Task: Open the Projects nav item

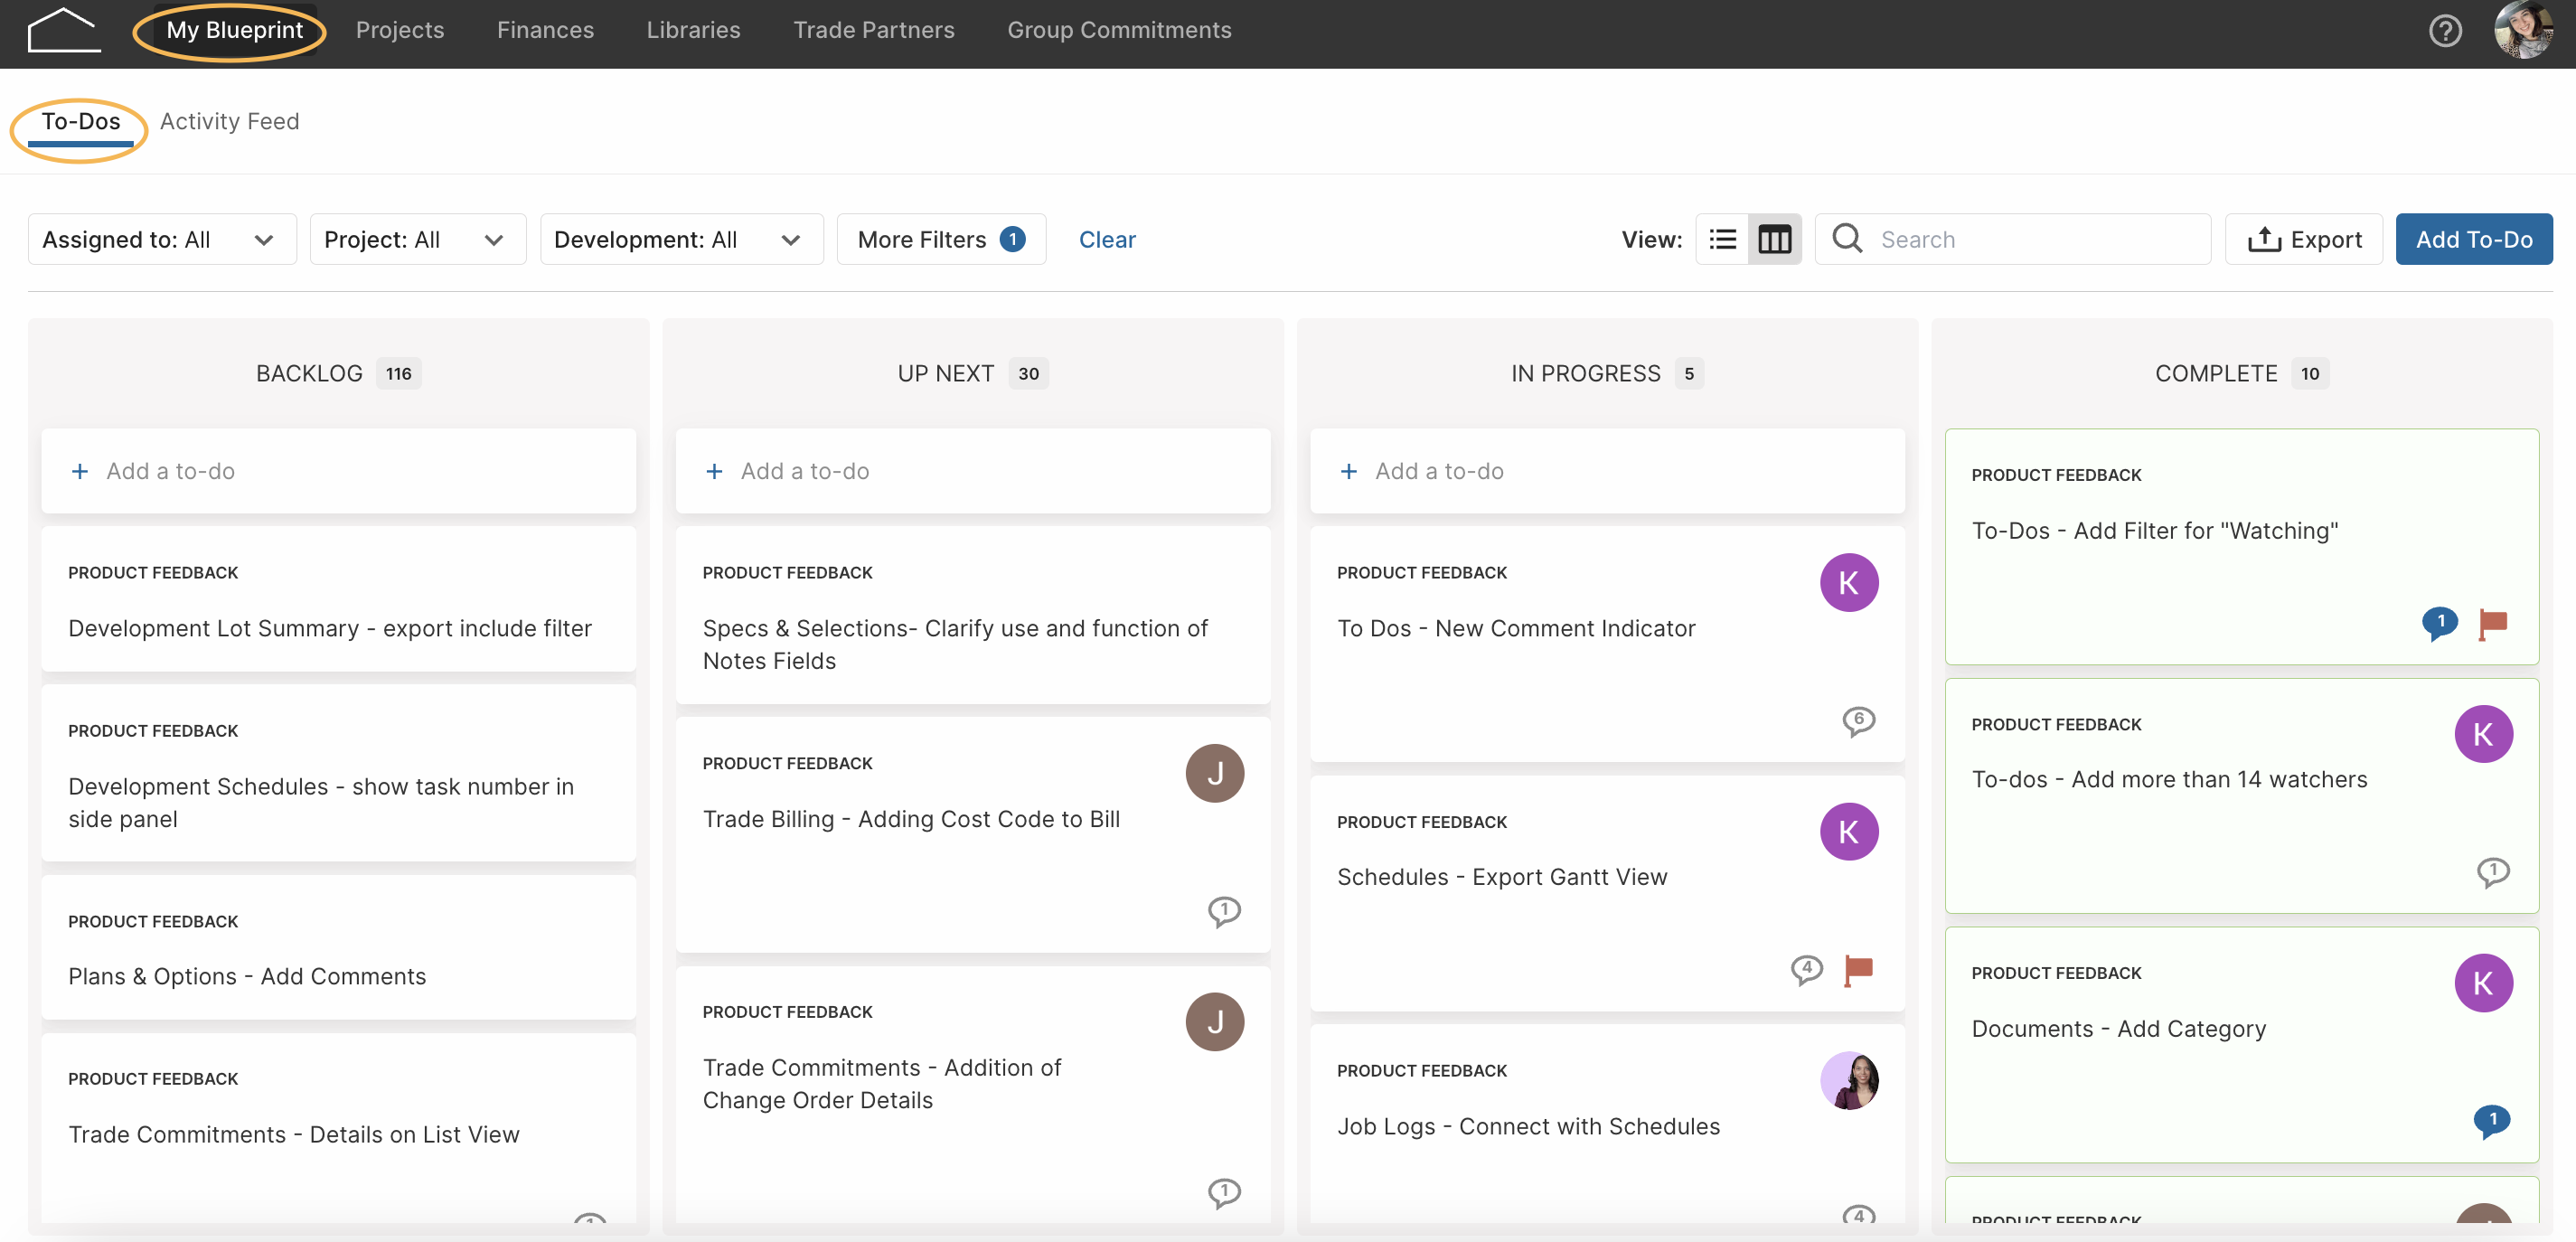Action: pos(400,30)
